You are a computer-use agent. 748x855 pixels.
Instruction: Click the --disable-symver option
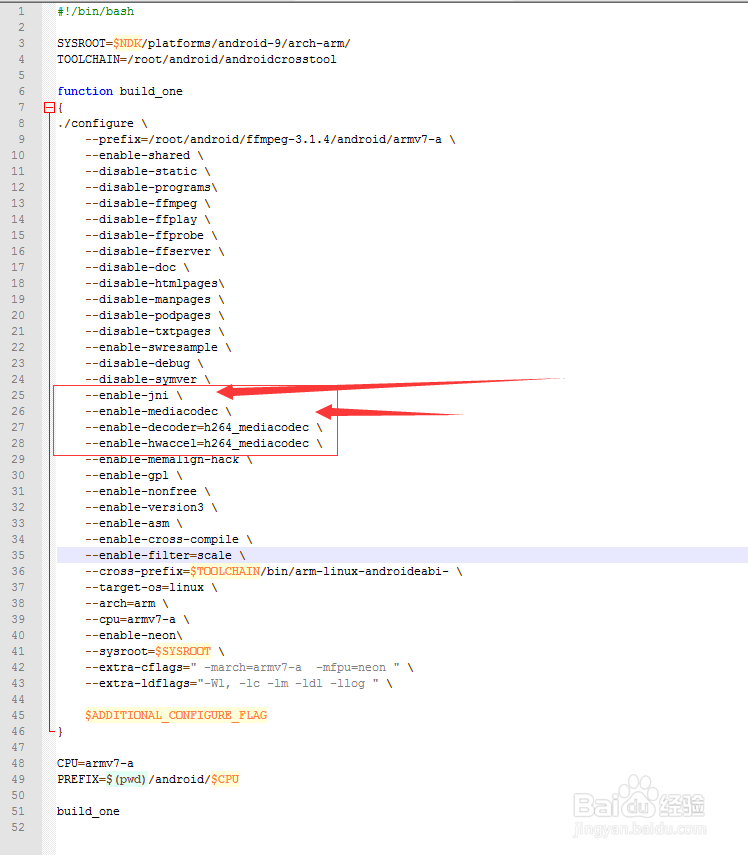pos(147,379)
